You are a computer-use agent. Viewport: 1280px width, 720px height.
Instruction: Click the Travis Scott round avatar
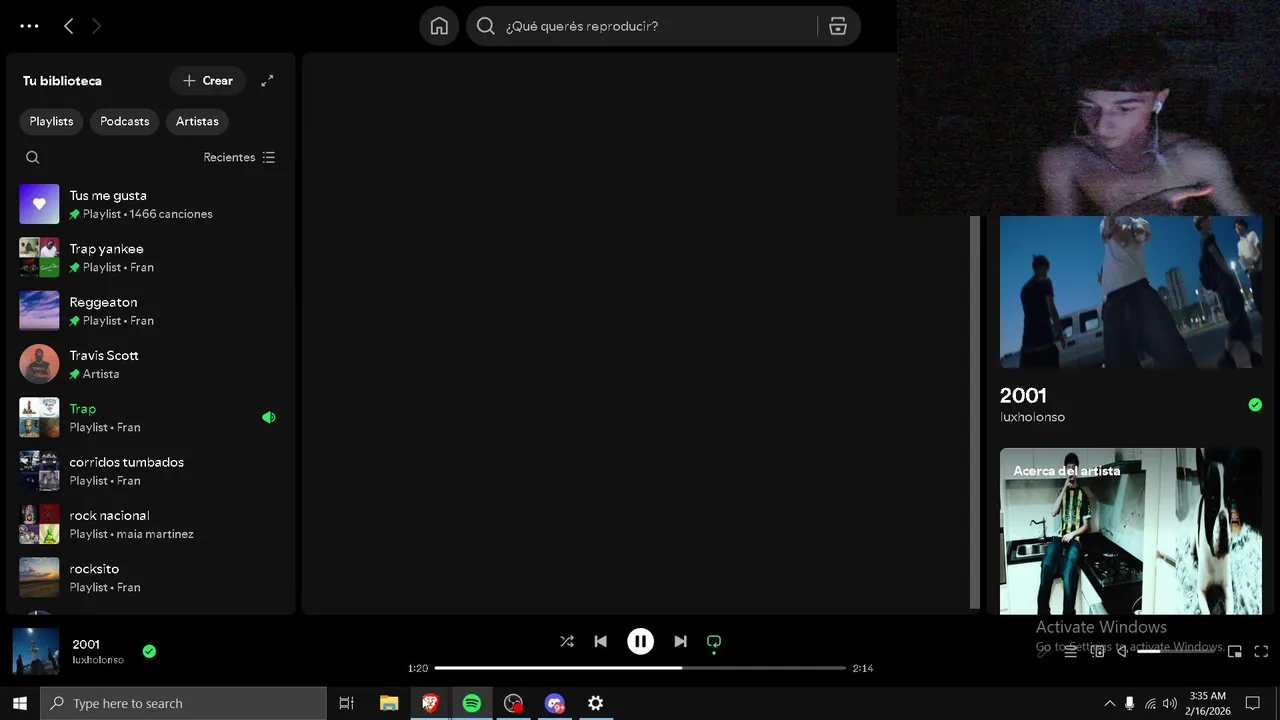pyautogui.click(x=39, y=364)
